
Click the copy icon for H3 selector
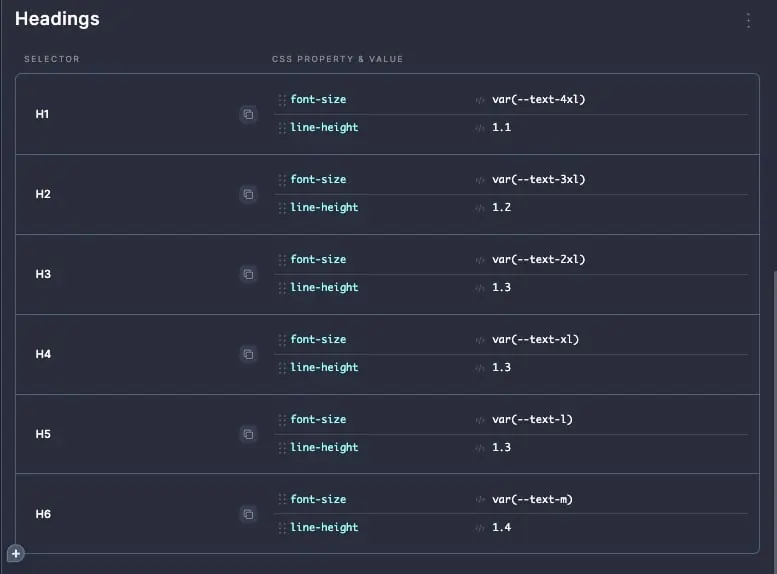pos(248,274)
